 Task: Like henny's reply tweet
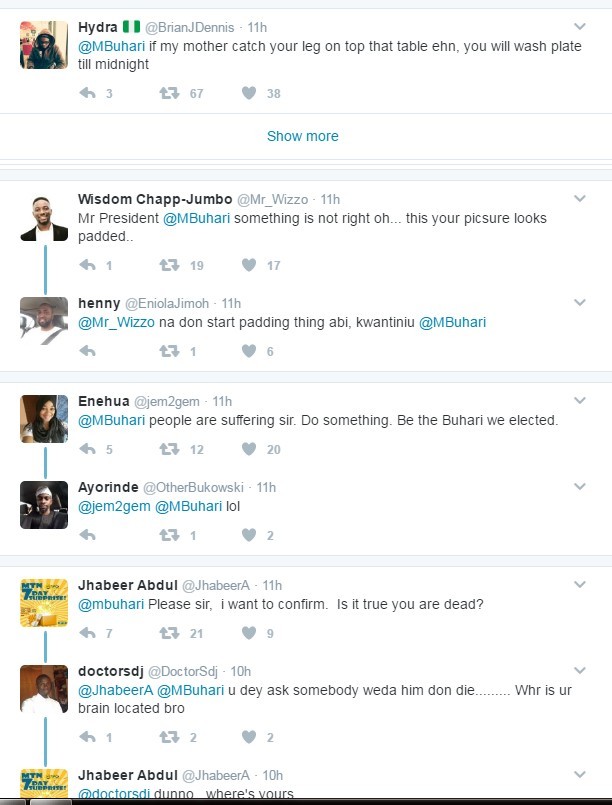point(249,351)
